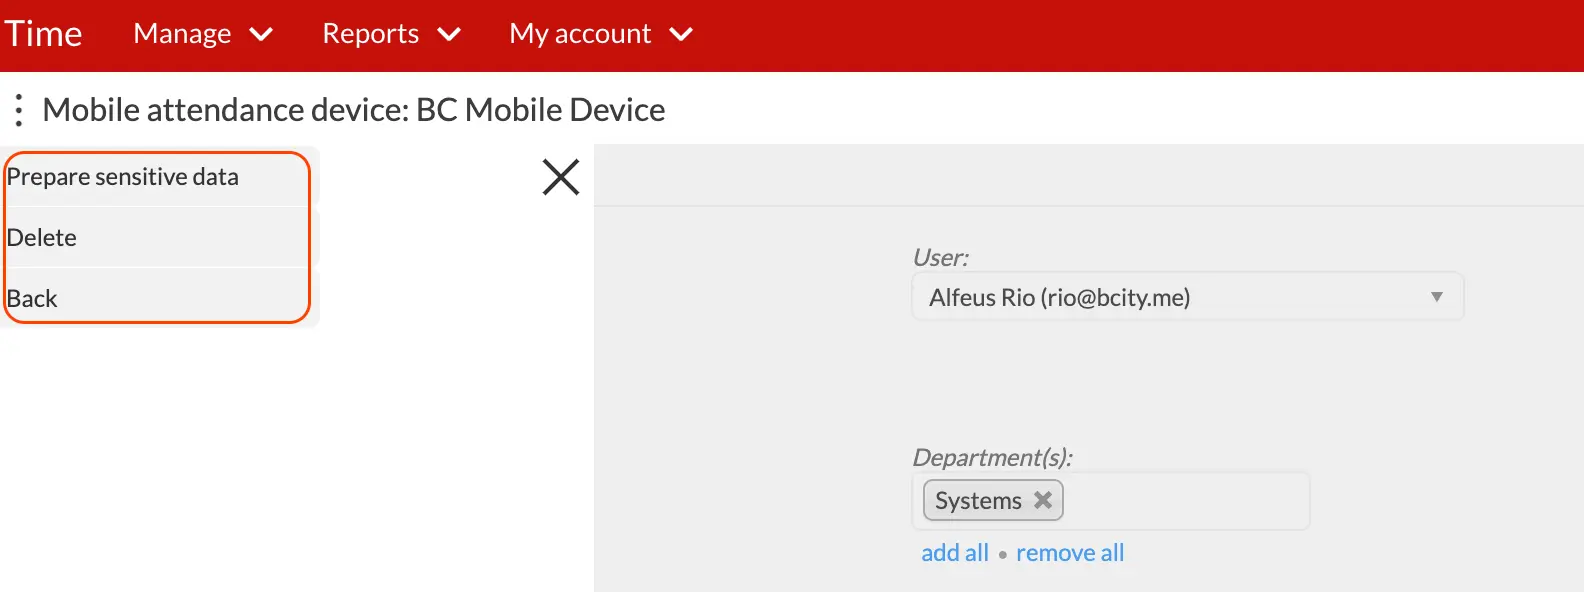Screen dimensions: 1584x592
Task: Select Delete from the actions list
Action: click(42, 238)
